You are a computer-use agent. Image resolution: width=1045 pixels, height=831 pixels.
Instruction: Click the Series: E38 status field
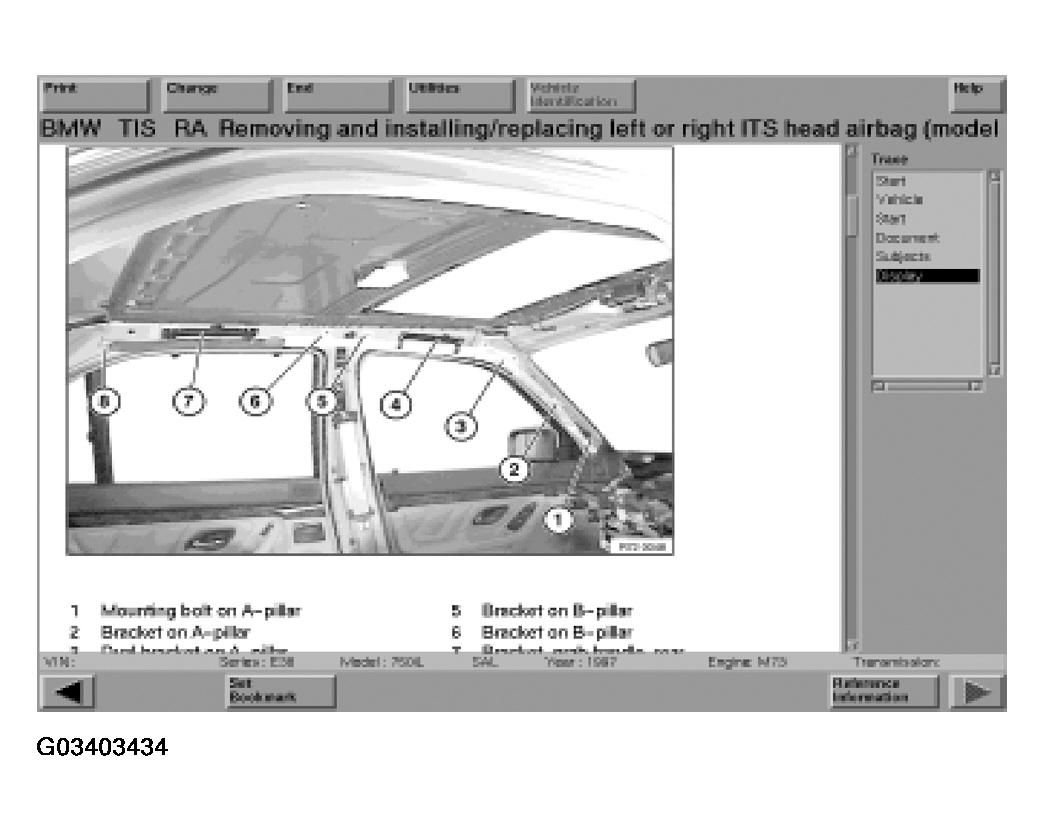pos(257,662)
